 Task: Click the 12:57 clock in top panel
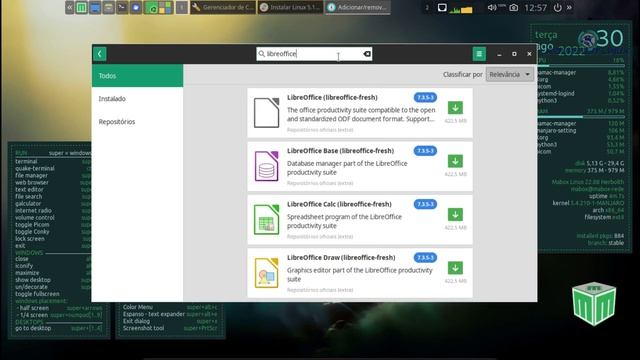536,8
